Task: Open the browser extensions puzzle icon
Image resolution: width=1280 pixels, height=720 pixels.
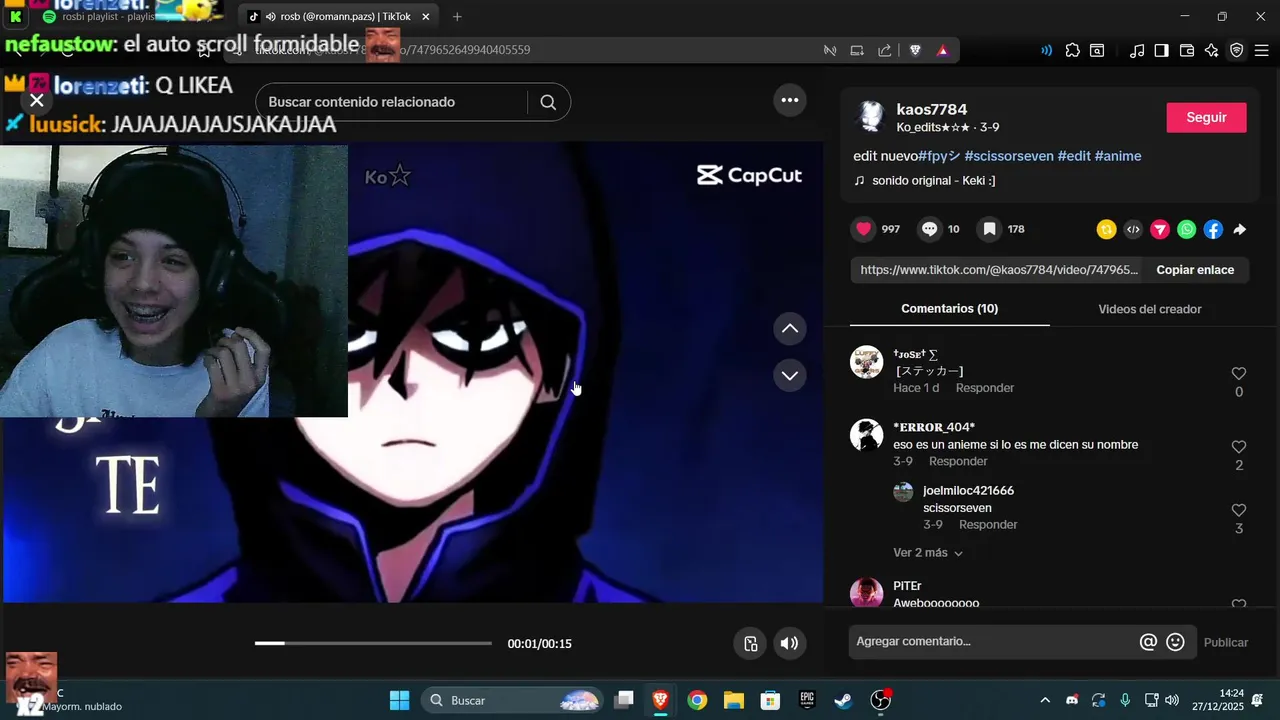Action: 1072,50
